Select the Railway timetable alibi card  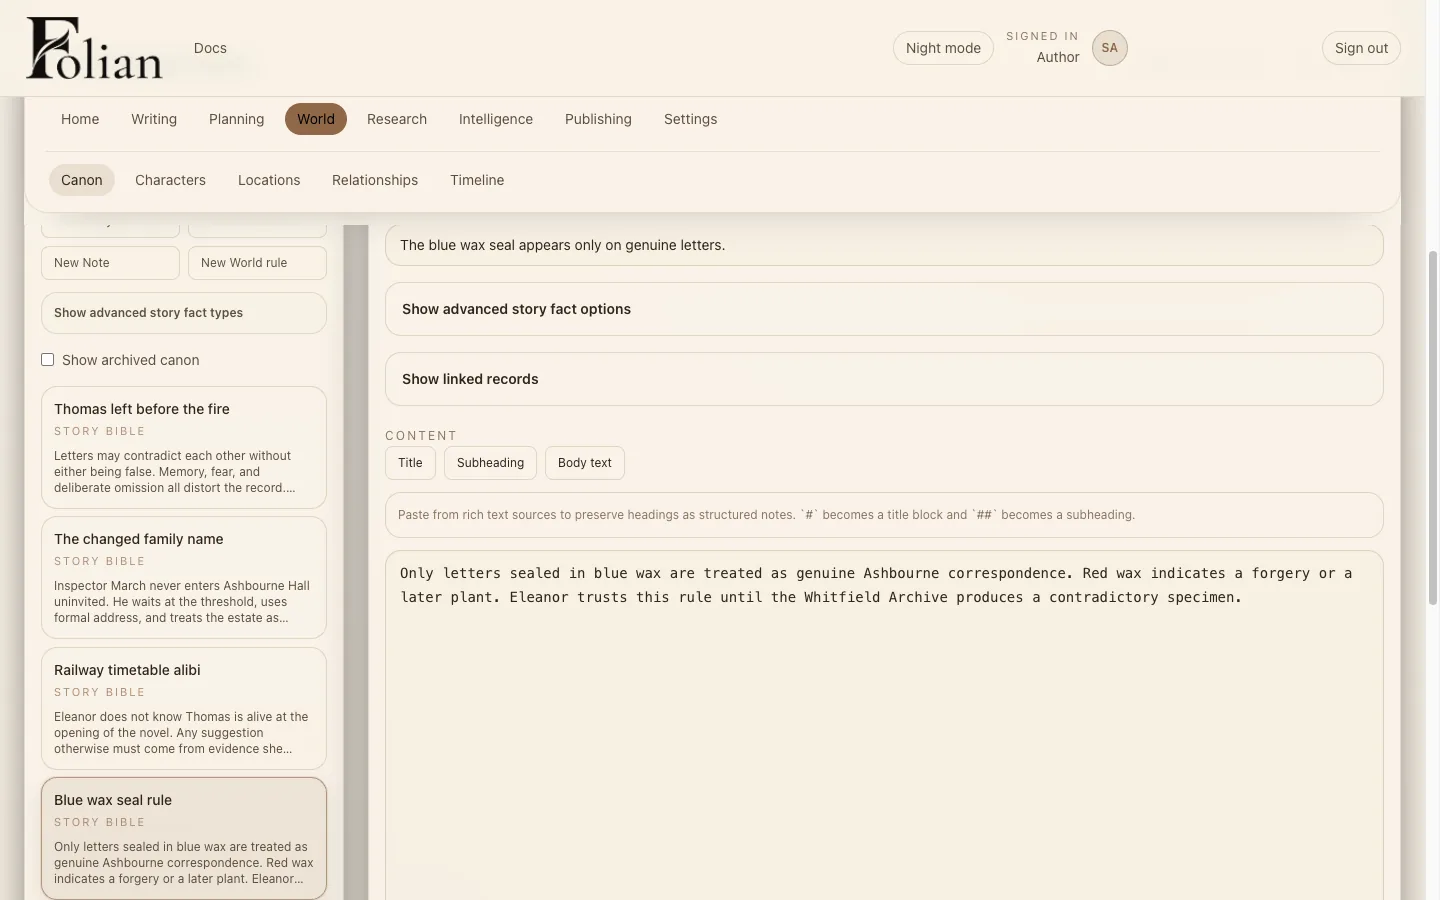pyautogui.click(x=184, y=708)
